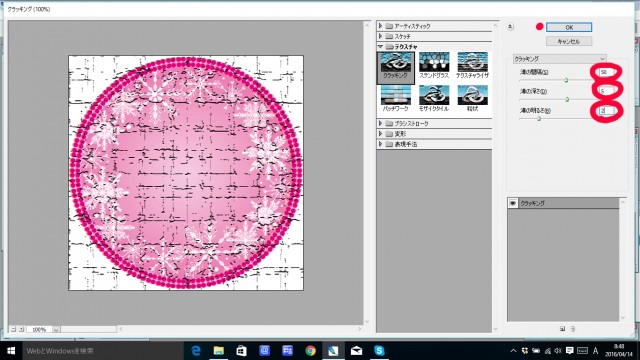Select the 粒状 filter thumbnail
The image size is (640, 360).
click(472, 99)
